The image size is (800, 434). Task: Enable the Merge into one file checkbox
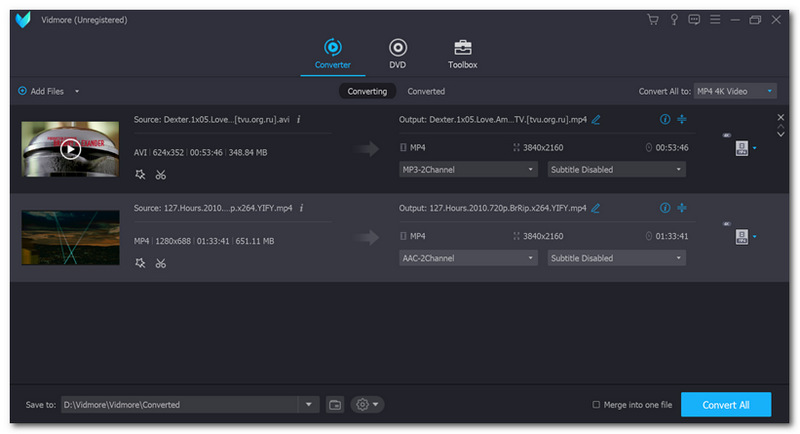(597, 404)
